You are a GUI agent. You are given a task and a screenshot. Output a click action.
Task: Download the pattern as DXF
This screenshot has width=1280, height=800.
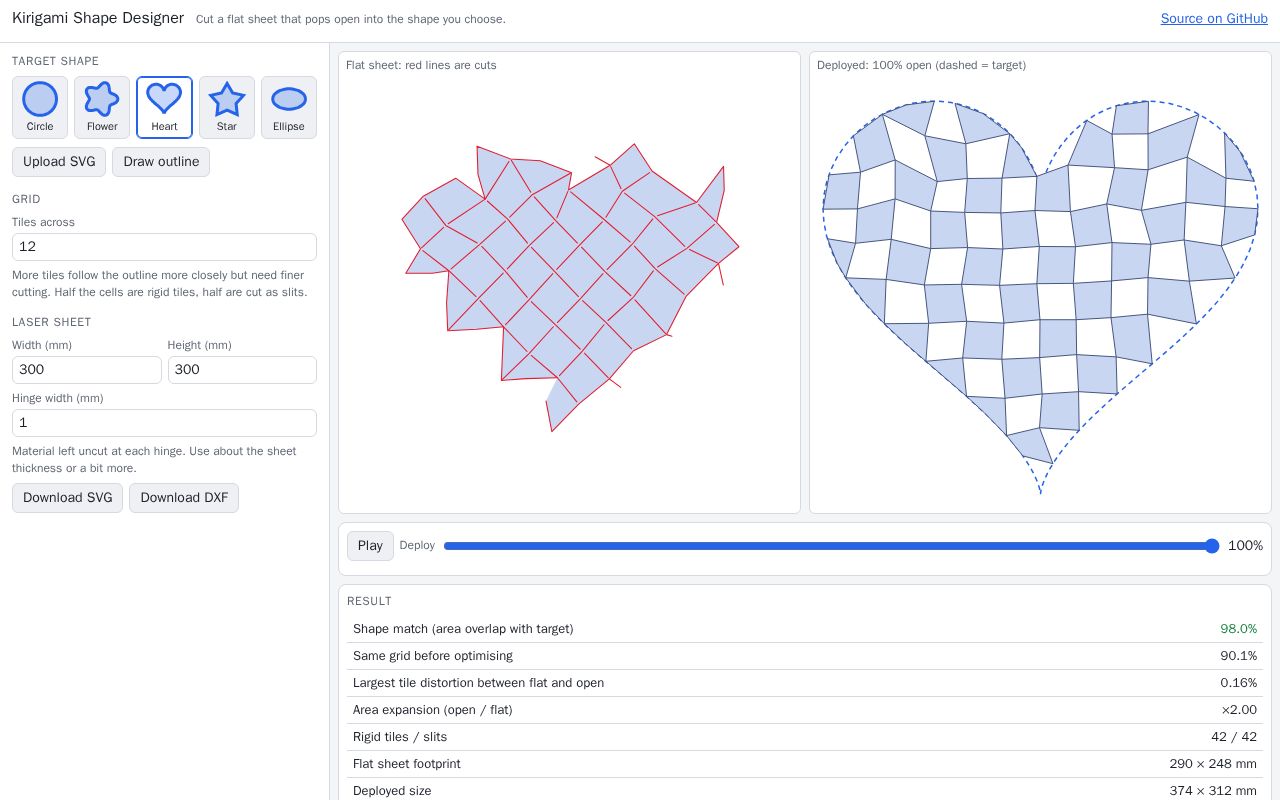[x=184, y=498]
